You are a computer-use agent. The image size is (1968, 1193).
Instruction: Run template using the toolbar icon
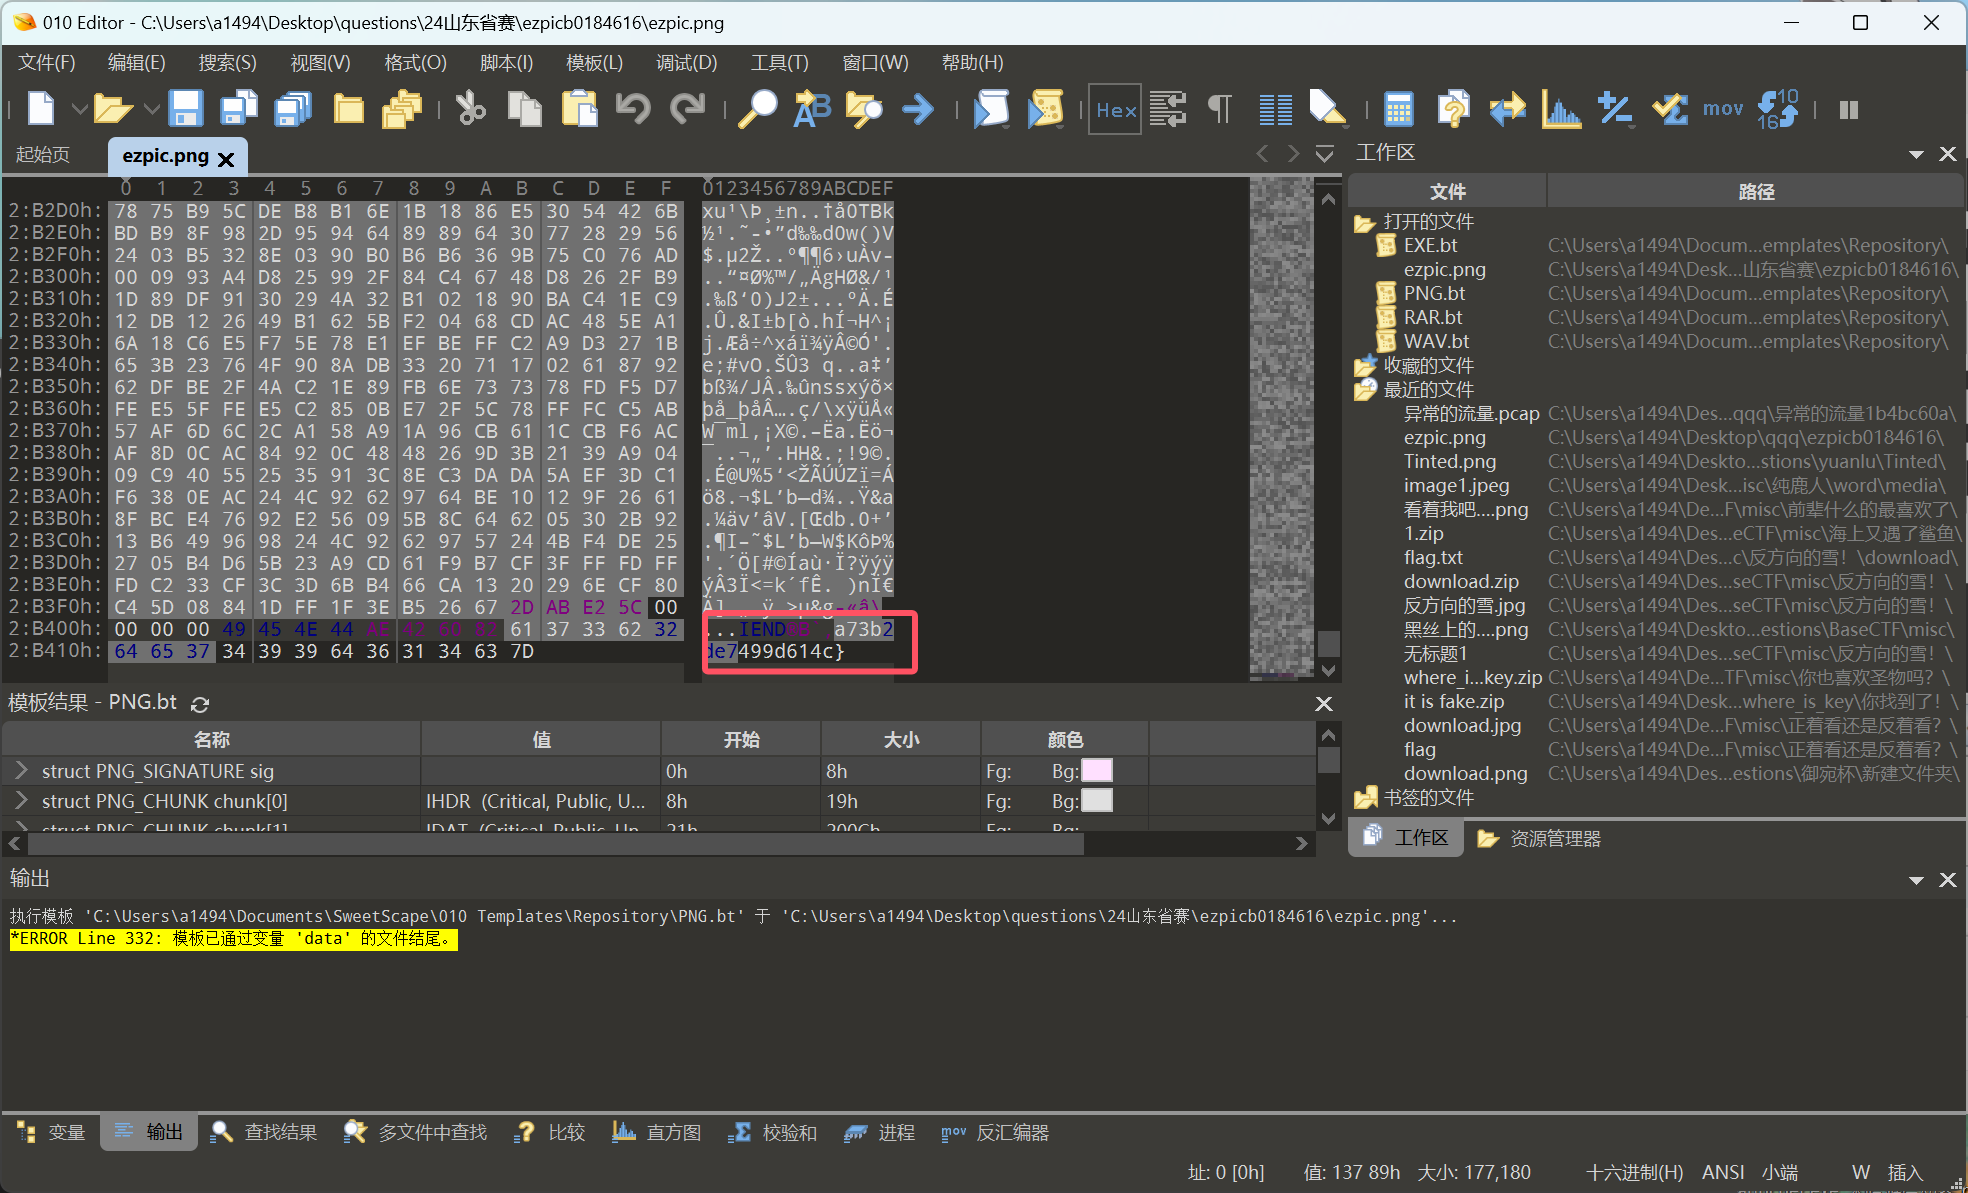(1045, 109)
